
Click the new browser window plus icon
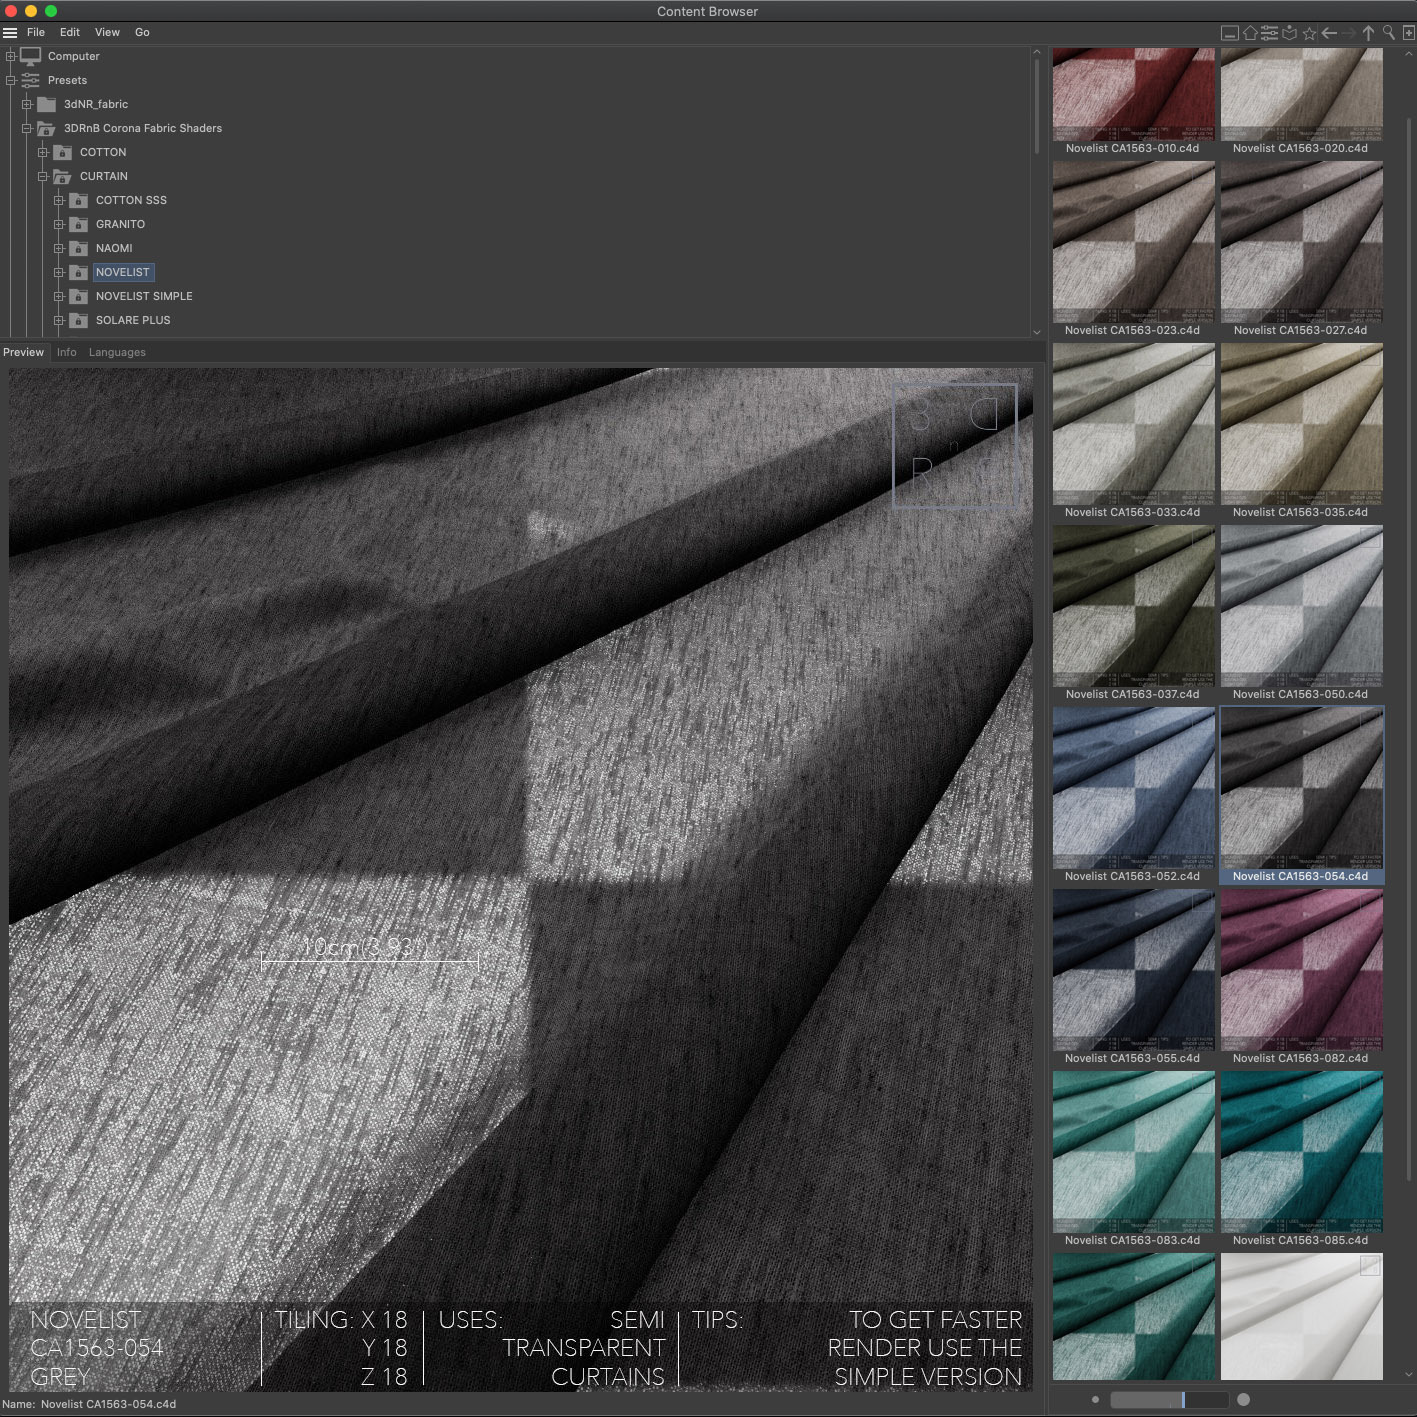[x=1409, y=33]
